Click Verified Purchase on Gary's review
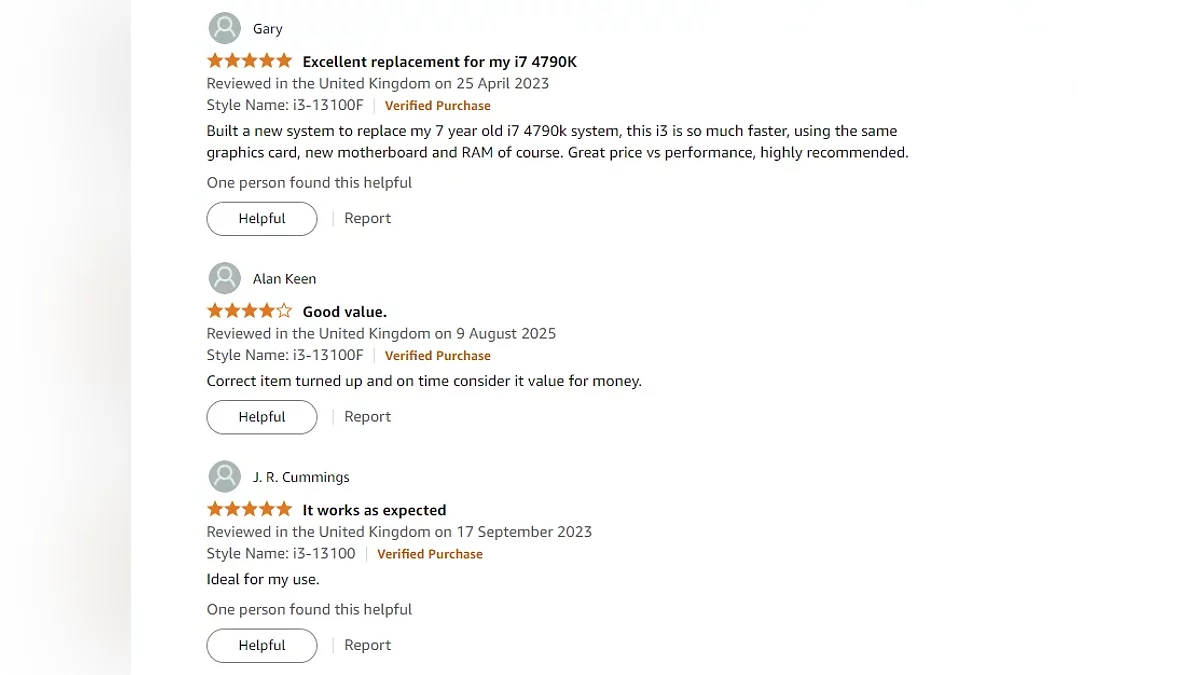 437,106
